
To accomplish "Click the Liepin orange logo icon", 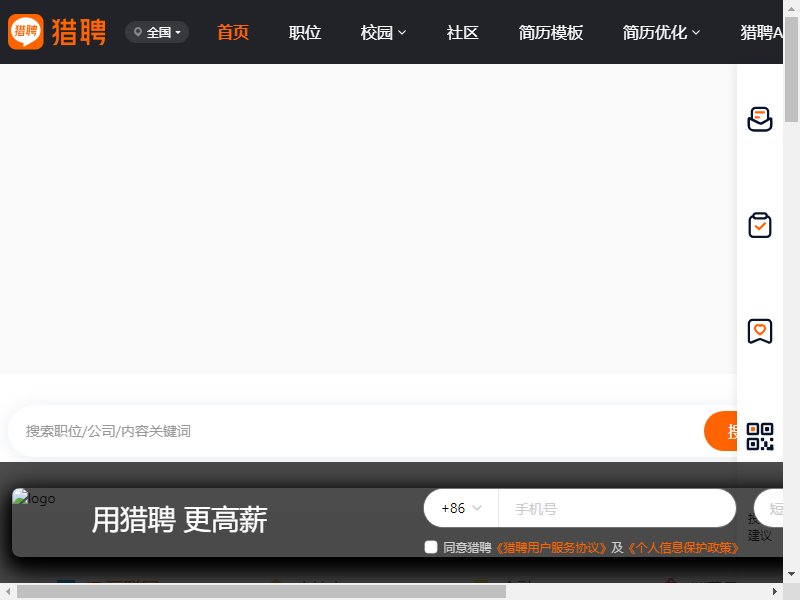I will click(x=26, y=32).
